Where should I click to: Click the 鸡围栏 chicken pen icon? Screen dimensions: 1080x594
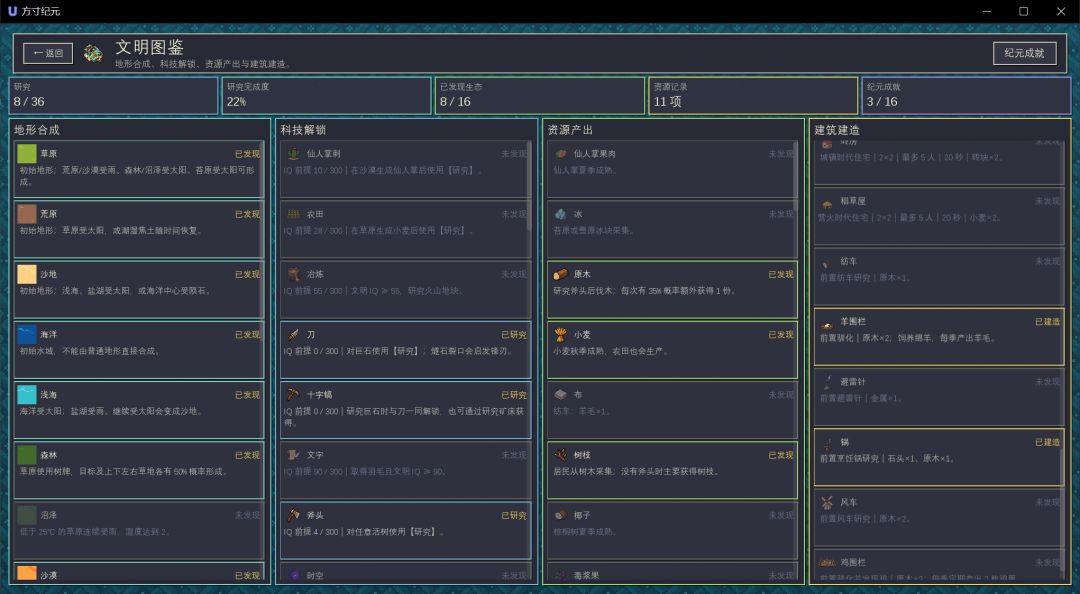tap(827, 562)
